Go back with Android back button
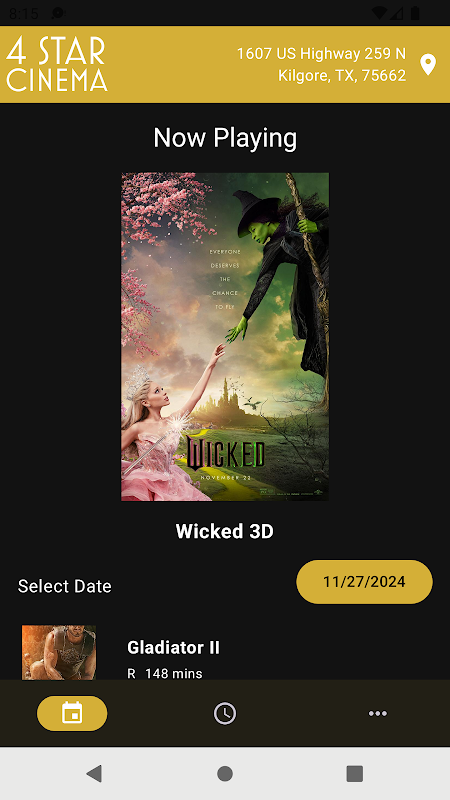This screenshot has height=800, width=450. pos(94,773)
